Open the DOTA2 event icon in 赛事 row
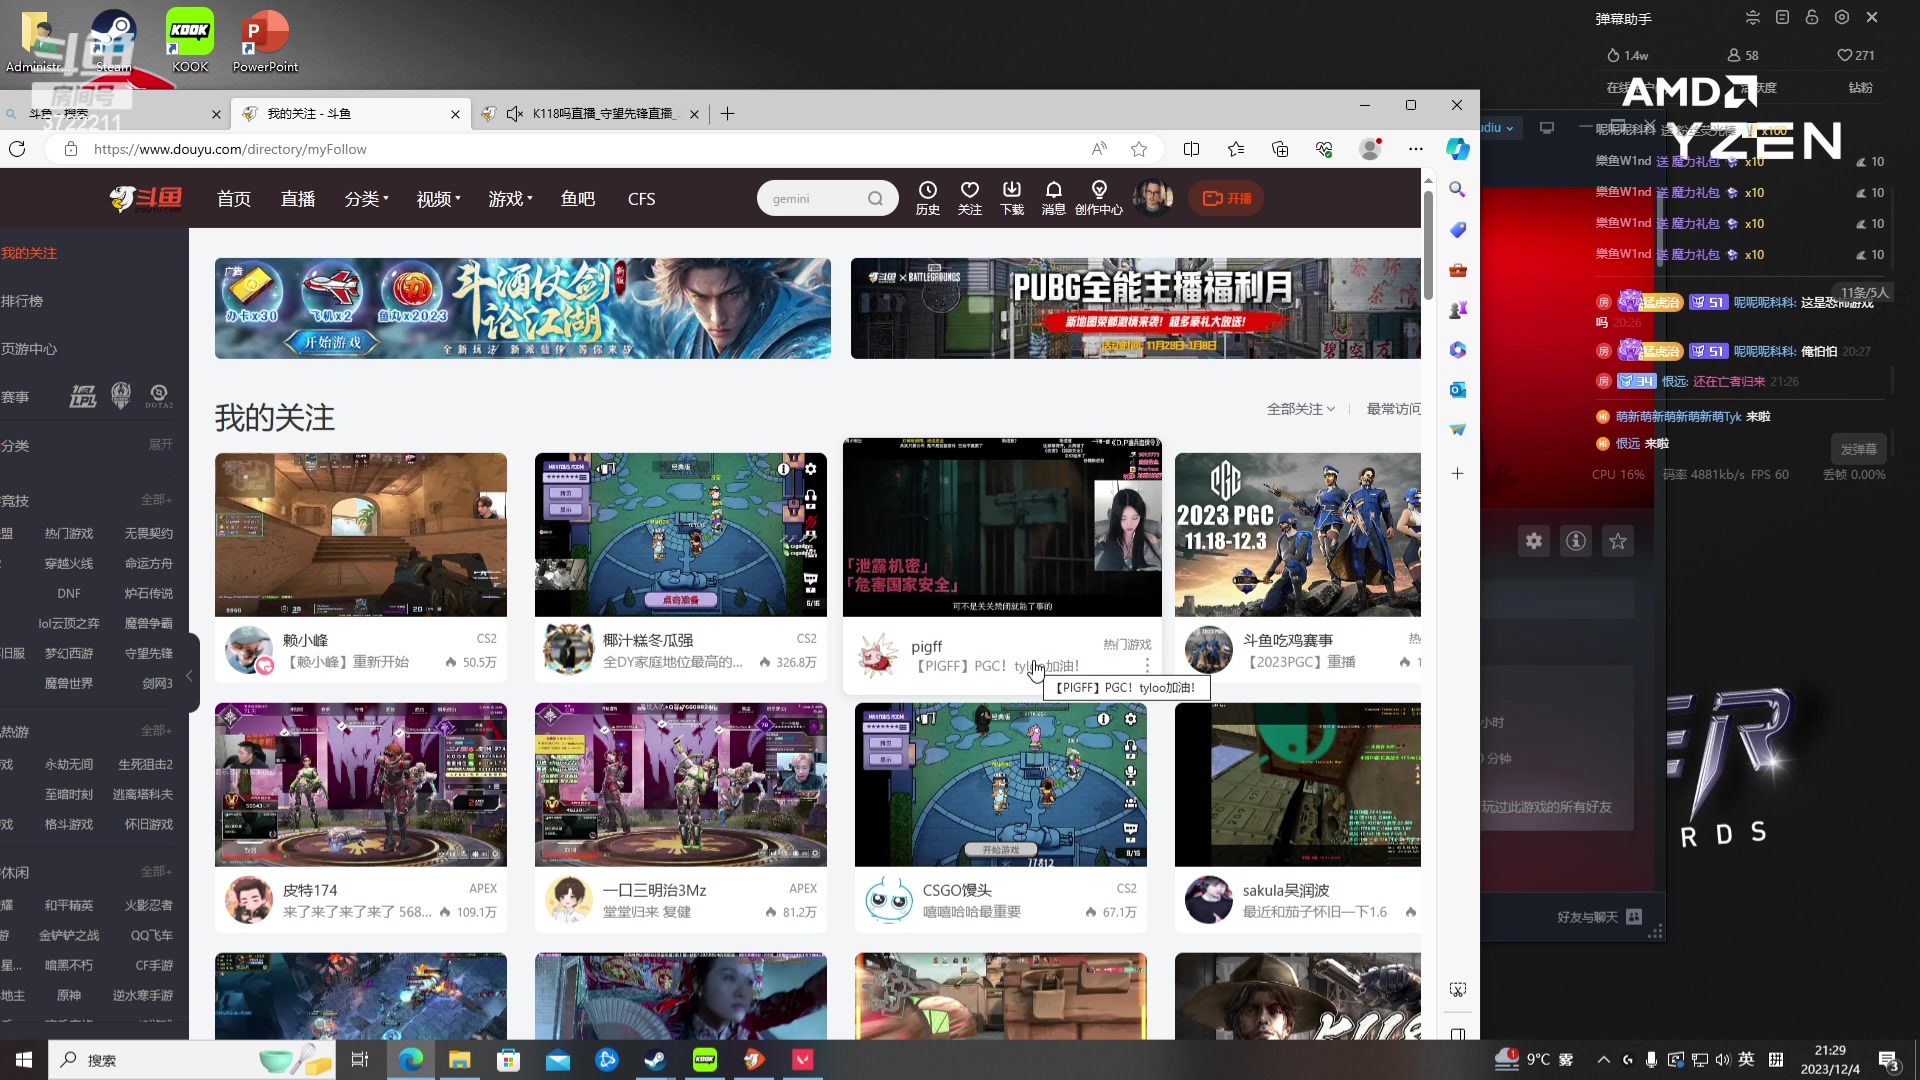 [158, 396]
